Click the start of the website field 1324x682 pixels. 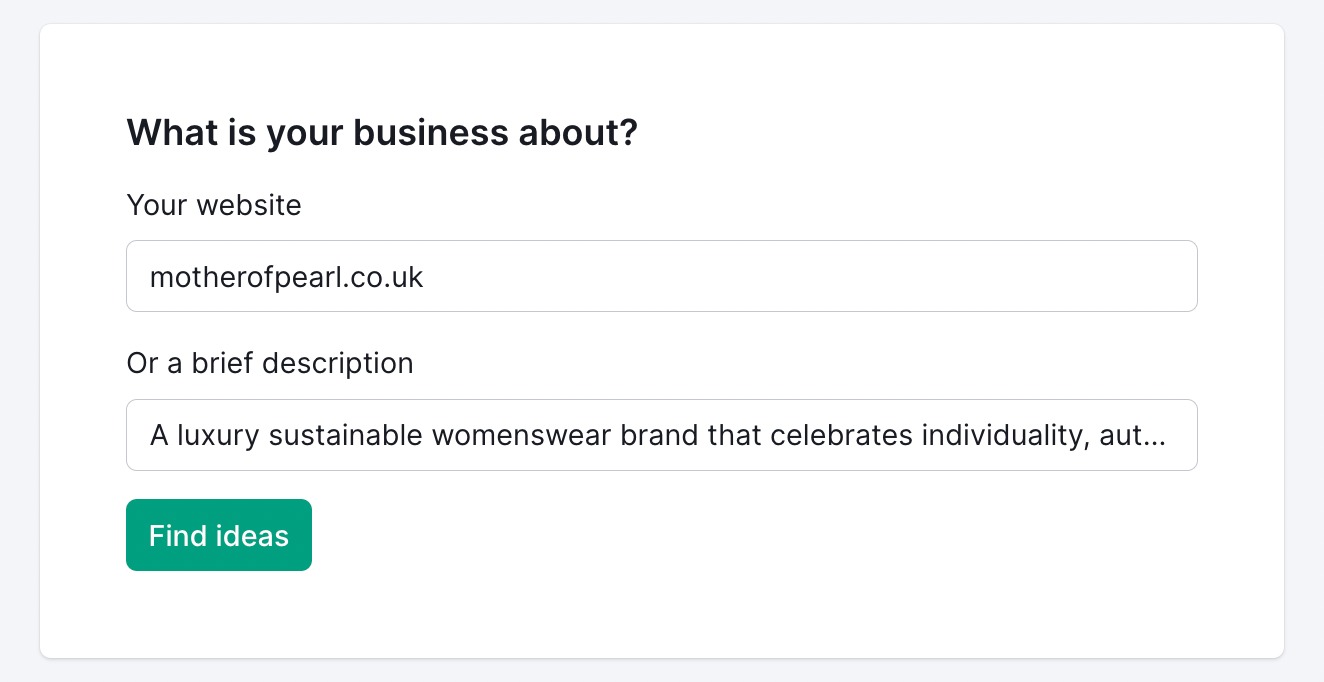point(150,277)
